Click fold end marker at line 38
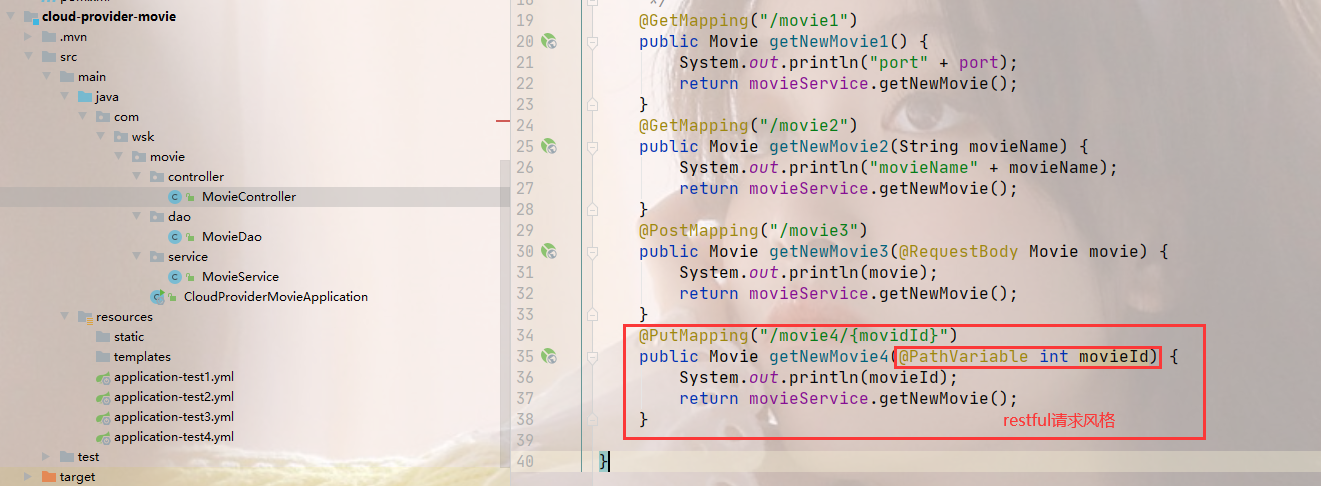 pyautogui.click(x=592, y=419)
